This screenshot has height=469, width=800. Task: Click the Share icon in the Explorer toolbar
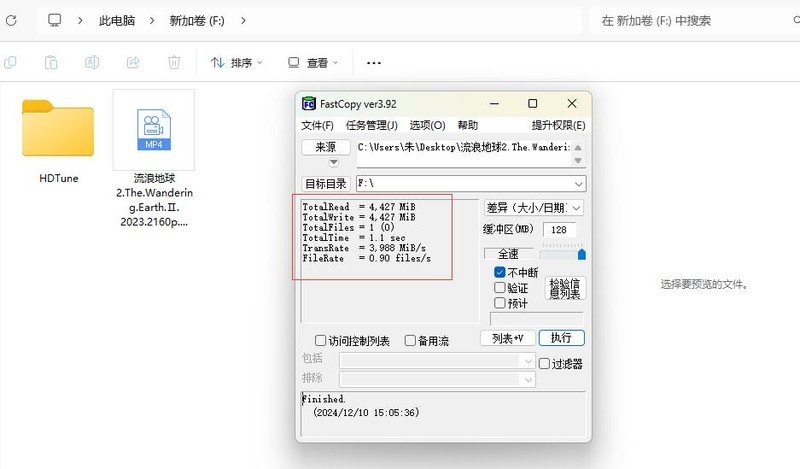pos(133,63)
